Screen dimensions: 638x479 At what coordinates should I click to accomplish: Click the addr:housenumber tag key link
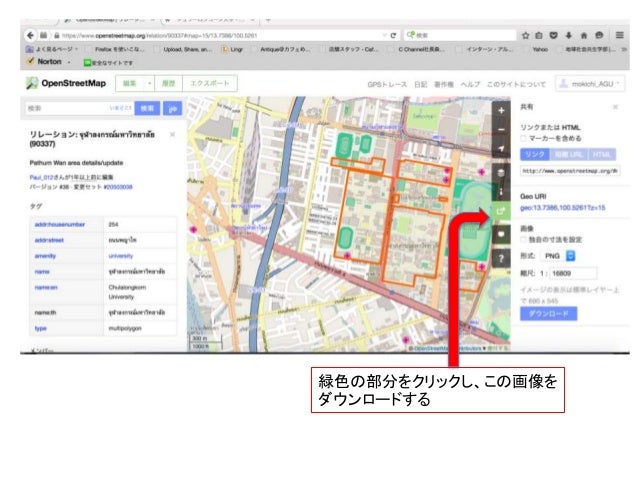point(60,224)
